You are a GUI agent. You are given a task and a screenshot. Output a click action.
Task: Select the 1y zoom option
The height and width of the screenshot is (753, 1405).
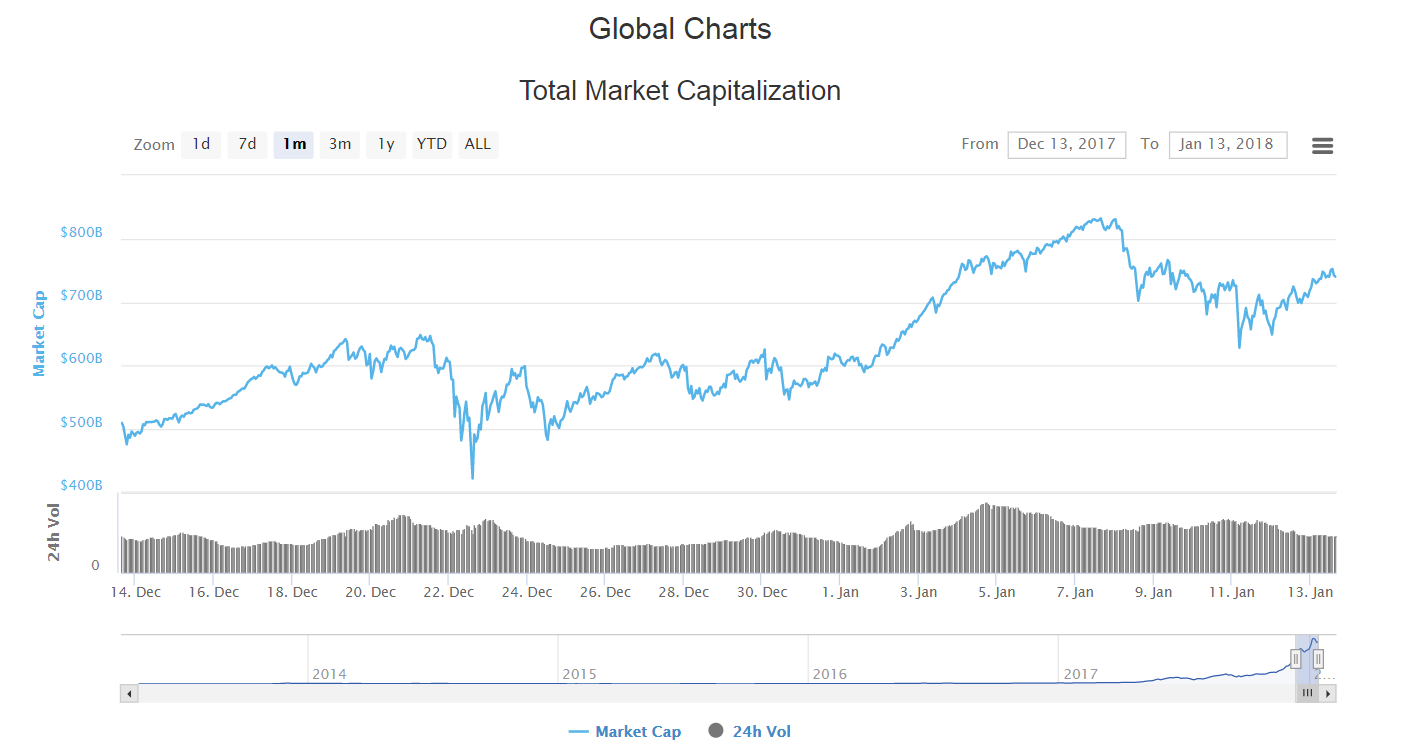point(385,144)
